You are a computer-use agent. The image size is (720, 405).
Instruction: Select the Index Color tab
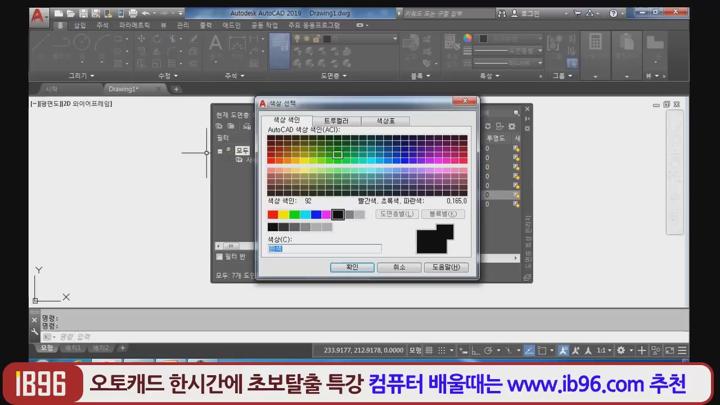287,120
